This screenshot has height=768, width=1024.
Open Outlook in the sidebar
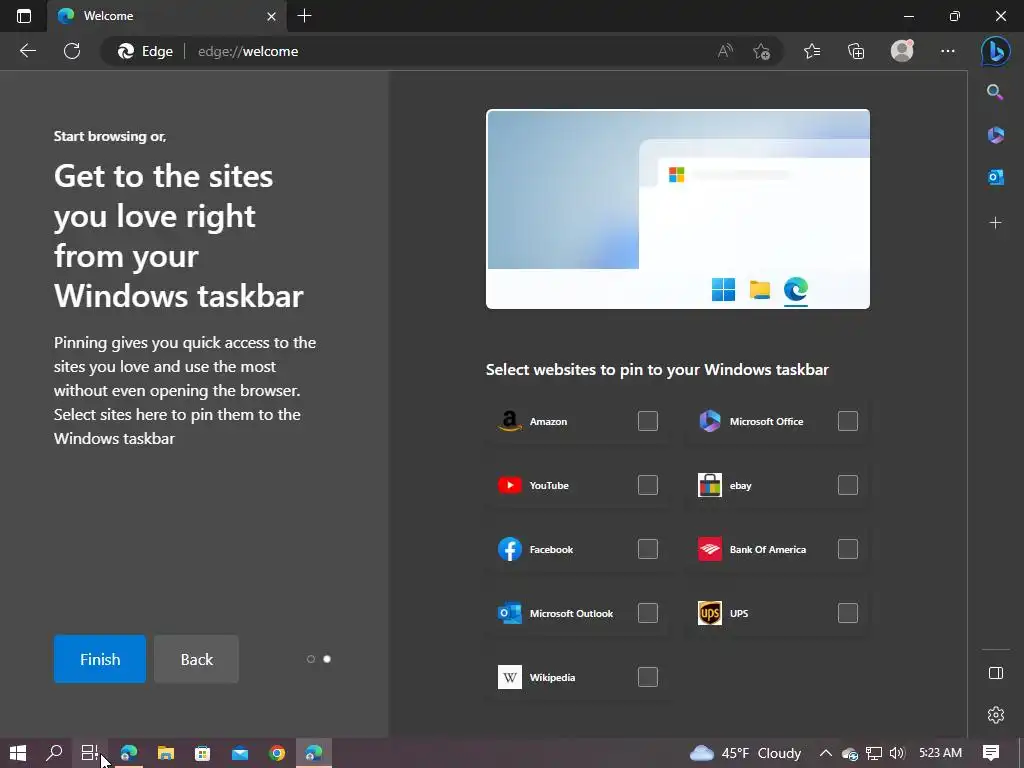(x=995, y=177)
